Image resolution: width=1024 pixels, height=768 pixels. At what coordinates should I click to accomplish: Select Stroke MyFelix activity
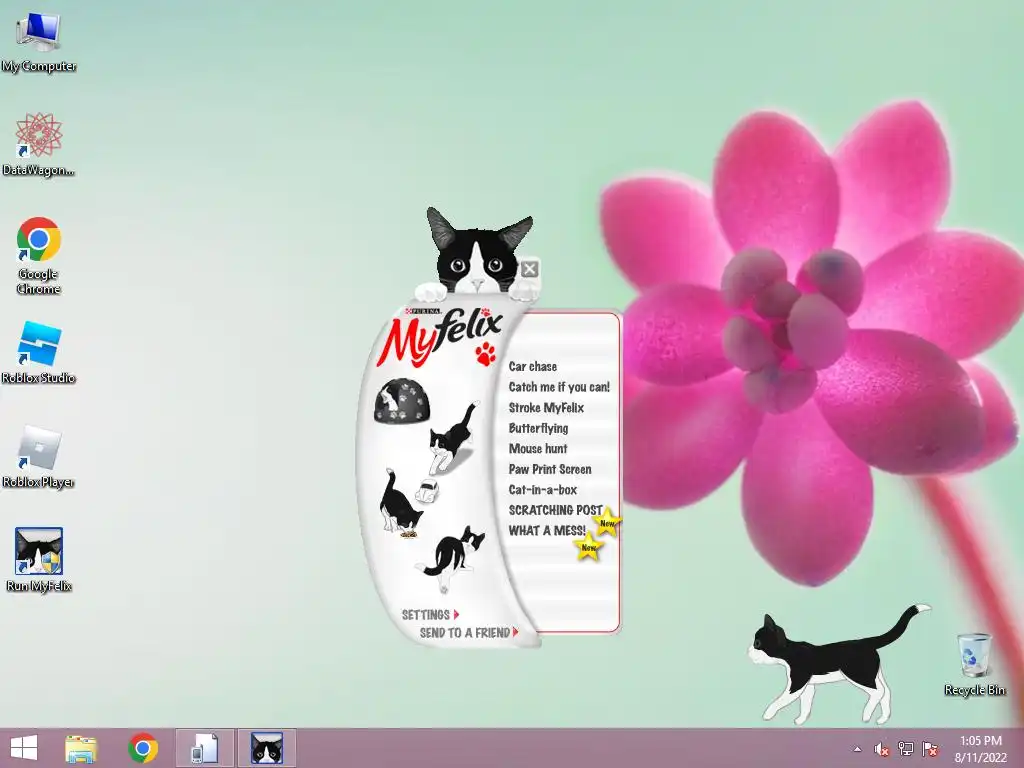(546, 408)
